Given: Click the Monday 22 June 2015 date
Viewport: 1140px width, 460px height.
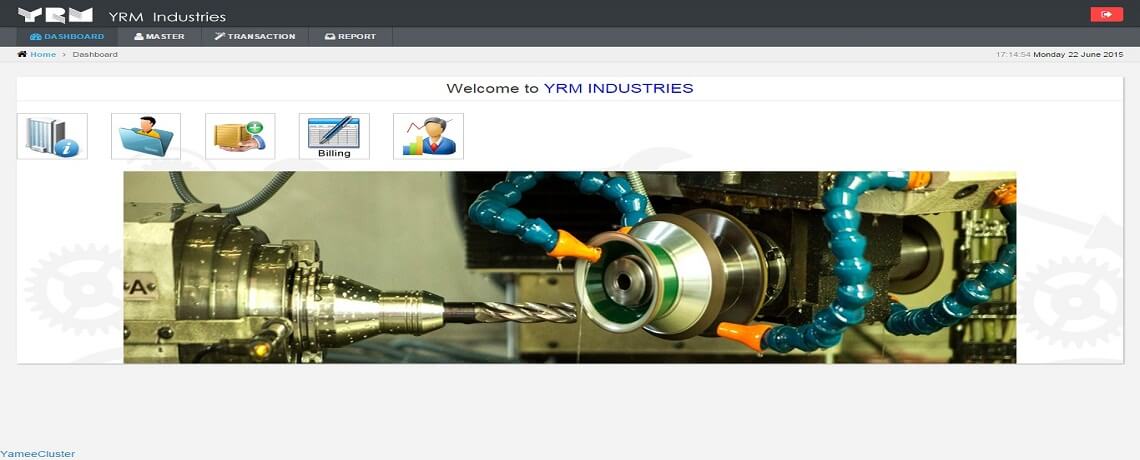Looking at the screenshot, I should 1078,54.
